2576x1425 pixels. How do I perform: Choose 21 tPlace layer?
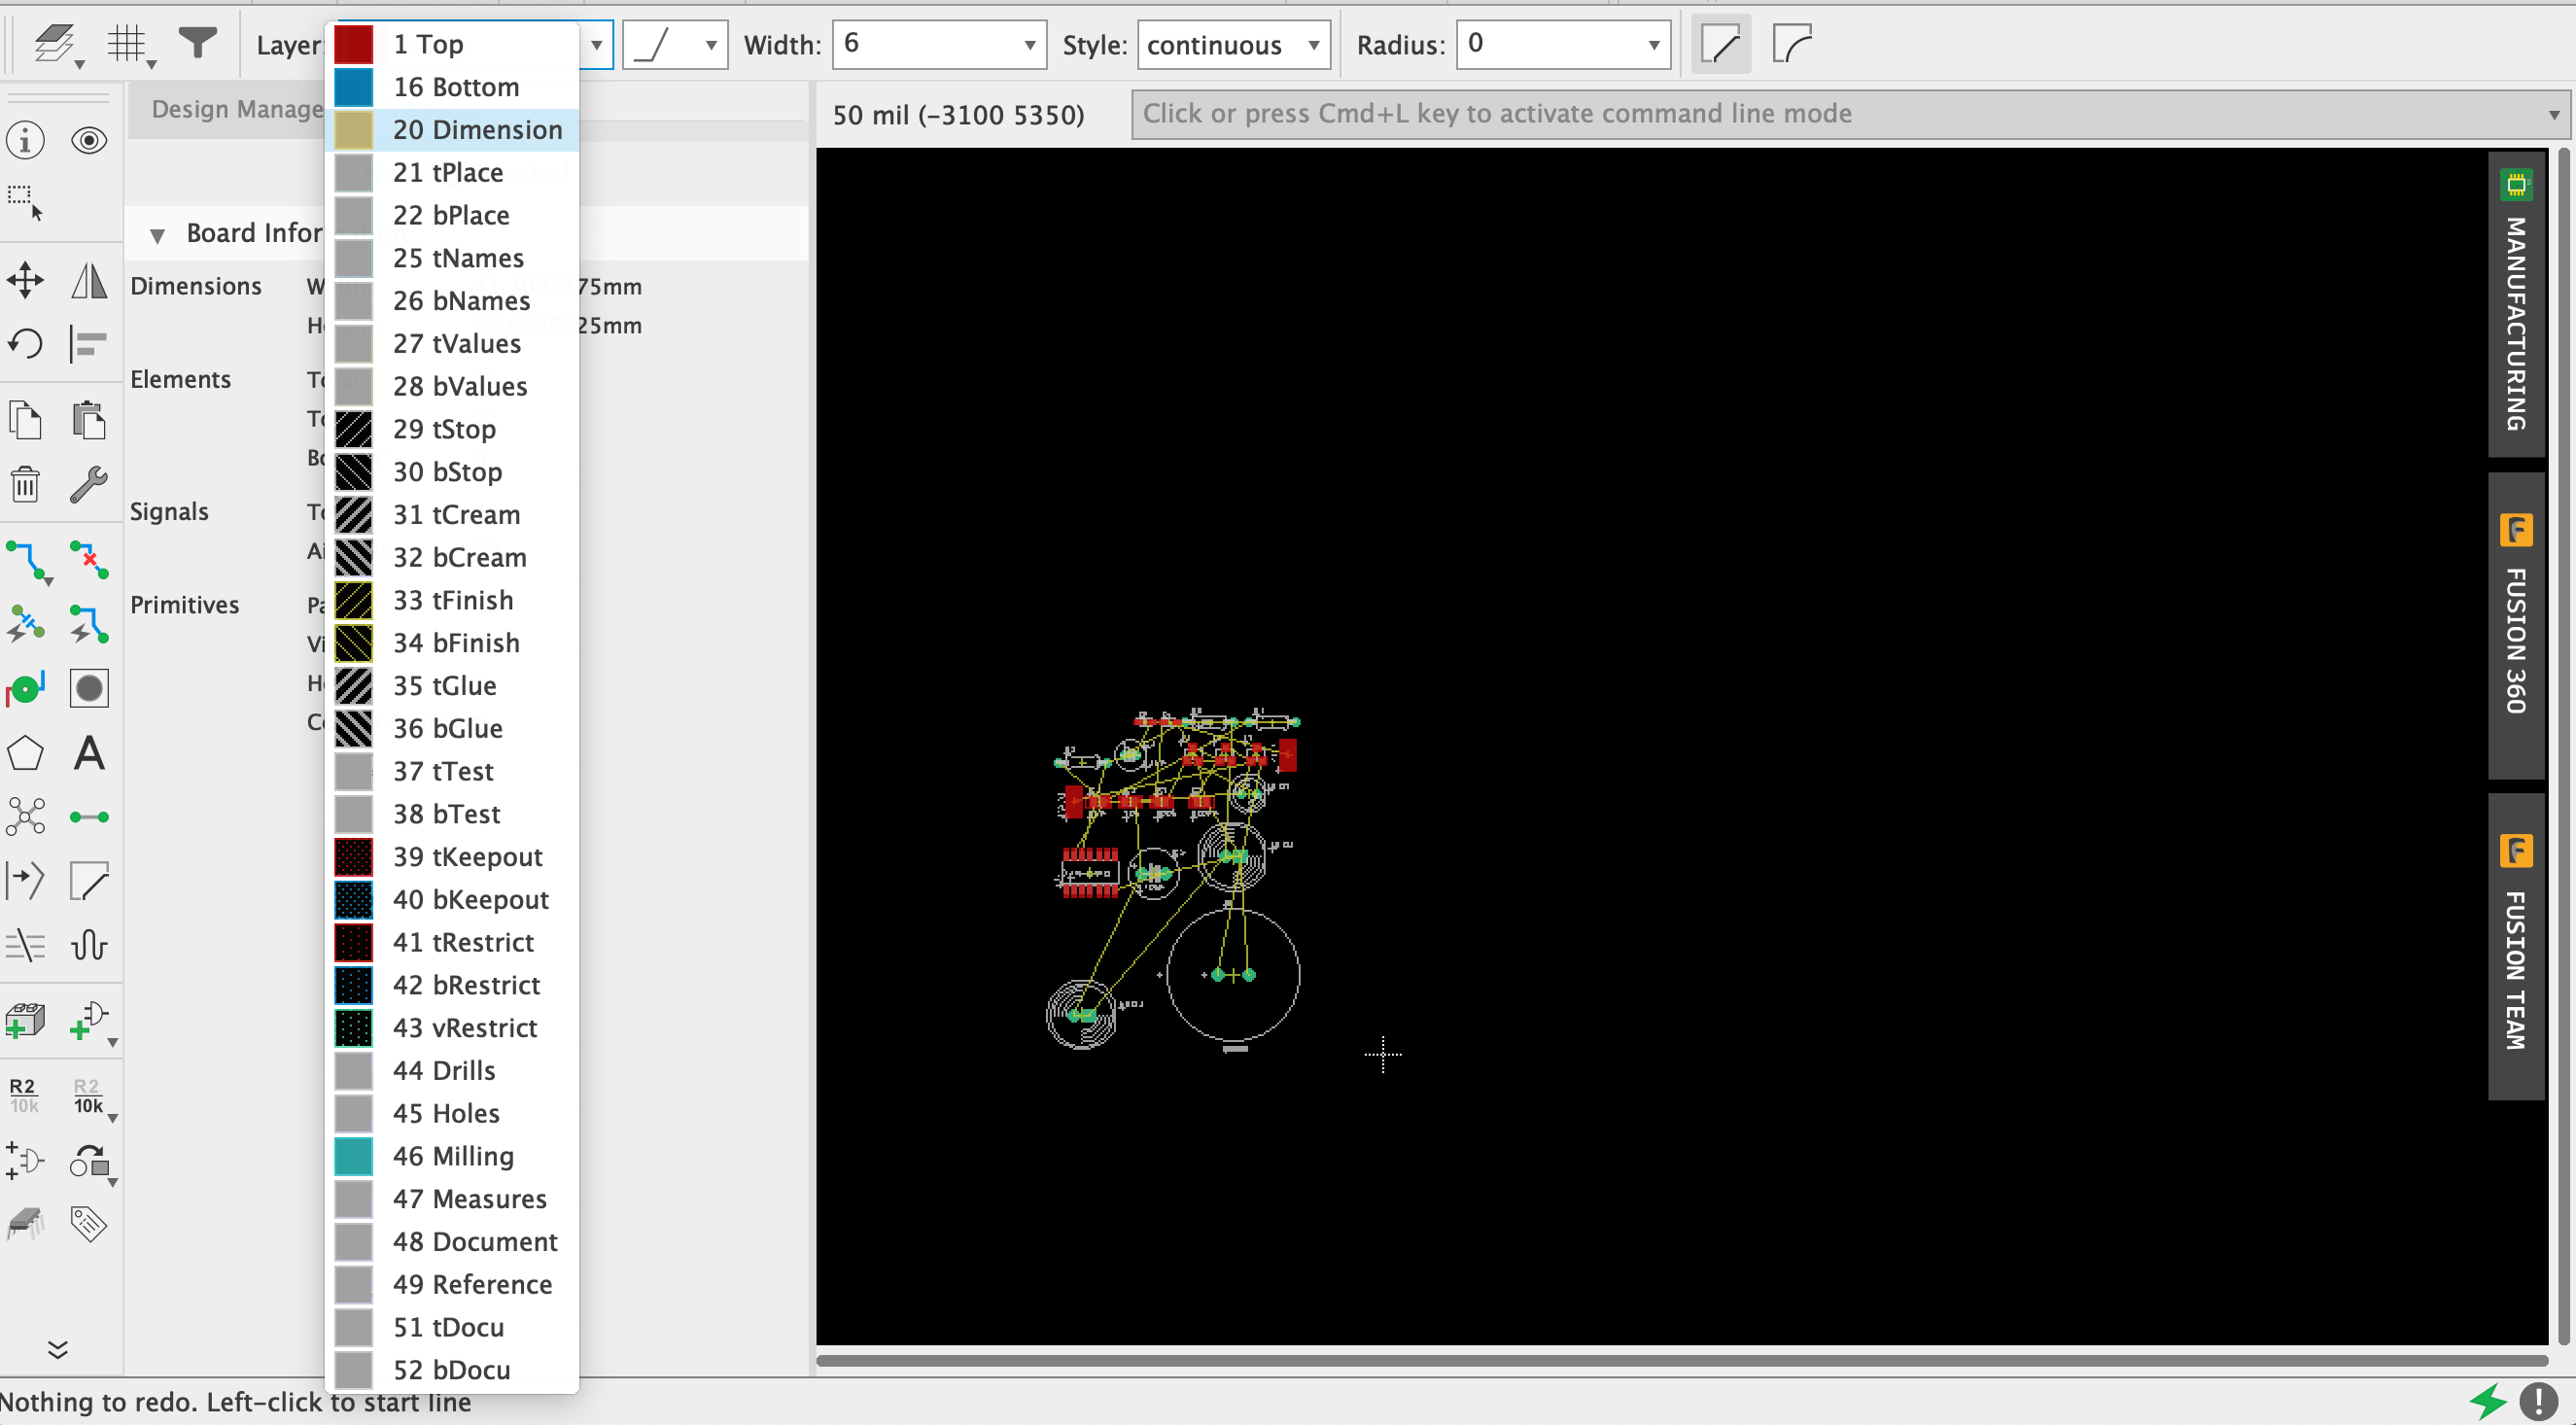pyautogui.click(x=453, y=172)
